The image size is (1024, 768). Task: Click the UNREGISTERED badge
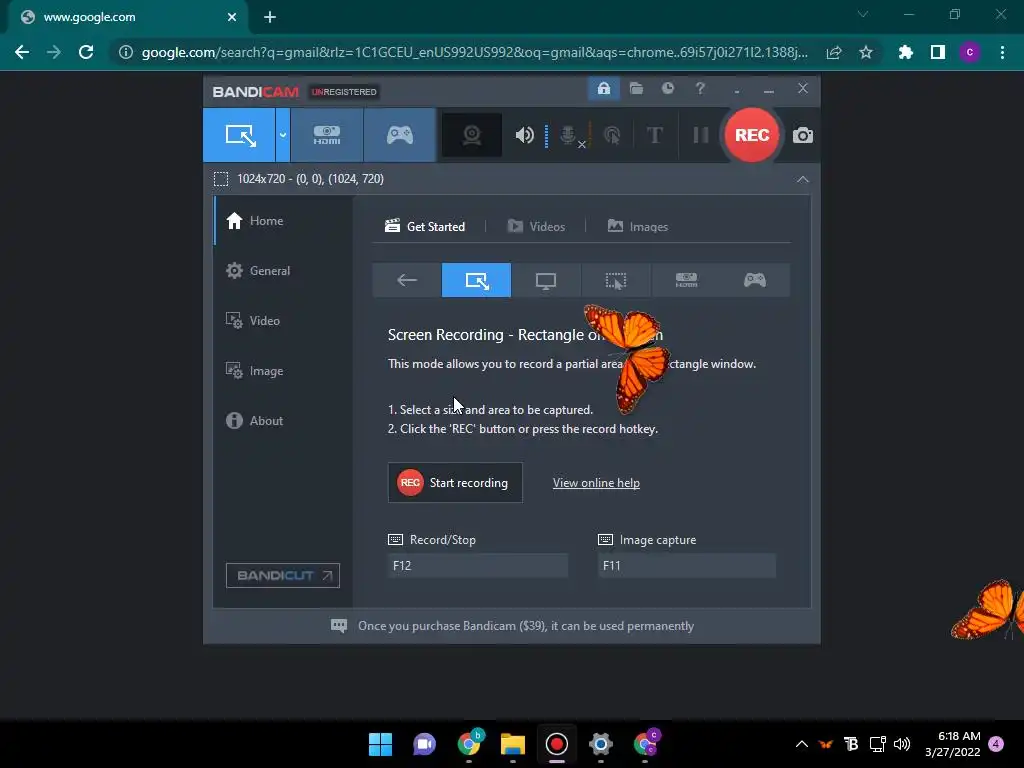(344, 92)
